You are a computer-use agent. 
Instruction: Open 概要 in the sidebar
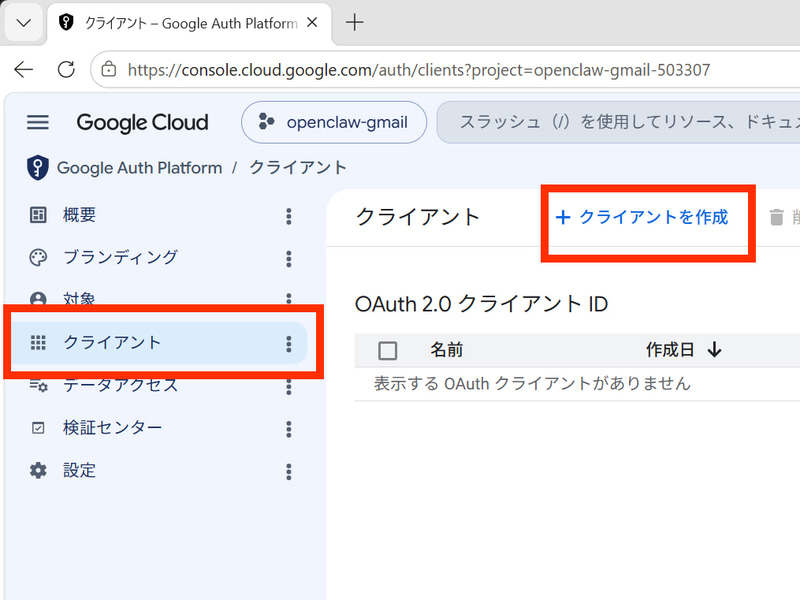79,215
